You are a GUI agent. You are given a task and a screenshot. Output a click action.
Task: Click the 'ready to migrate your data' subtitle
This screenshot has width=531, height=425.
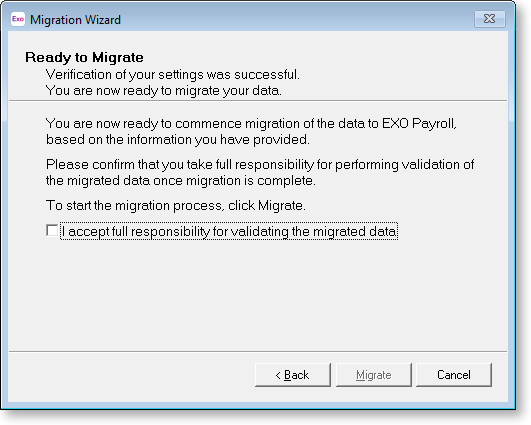pyautogui.click(x=164, y=90)
